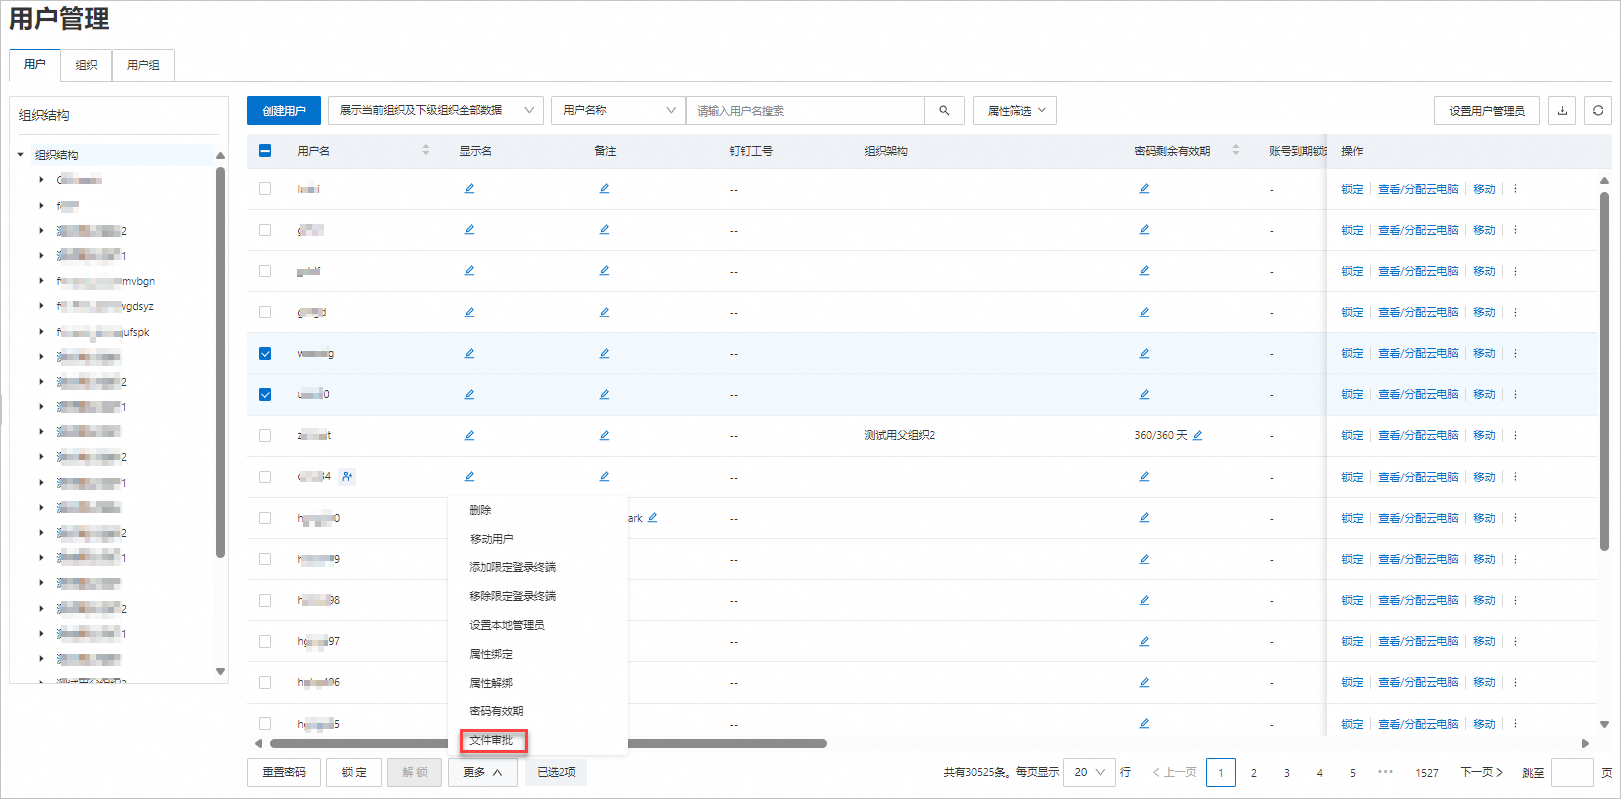
Task: Open more actions icon in the 测试用父组织2 row
Action: tap(1515, 435)
